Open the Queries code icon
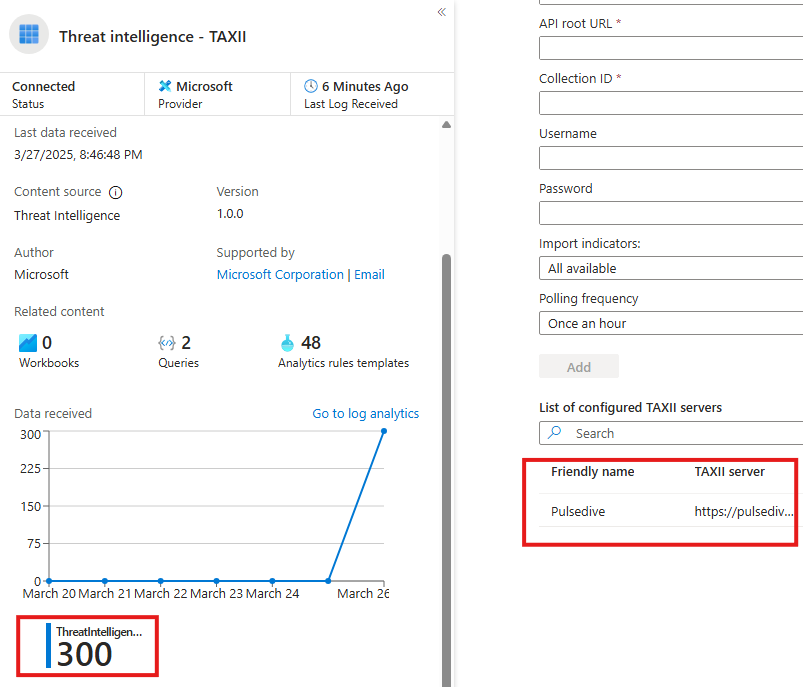 [x=166, y=343]
